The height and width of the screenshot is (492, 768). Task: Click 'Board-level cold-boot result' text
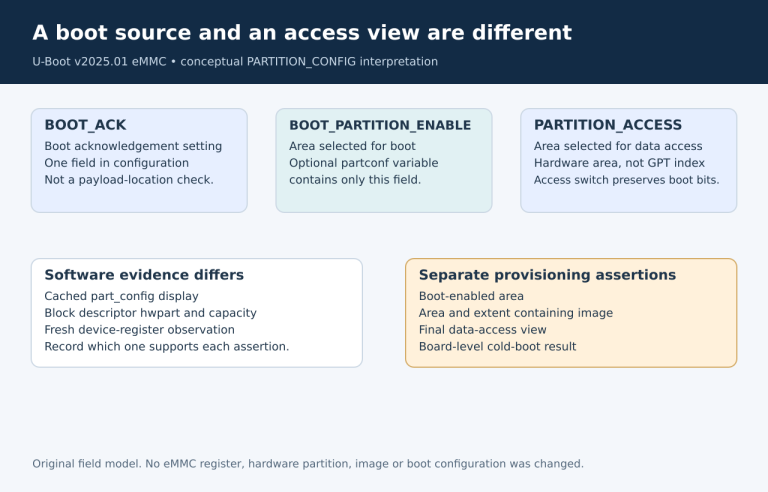point(497,346)
